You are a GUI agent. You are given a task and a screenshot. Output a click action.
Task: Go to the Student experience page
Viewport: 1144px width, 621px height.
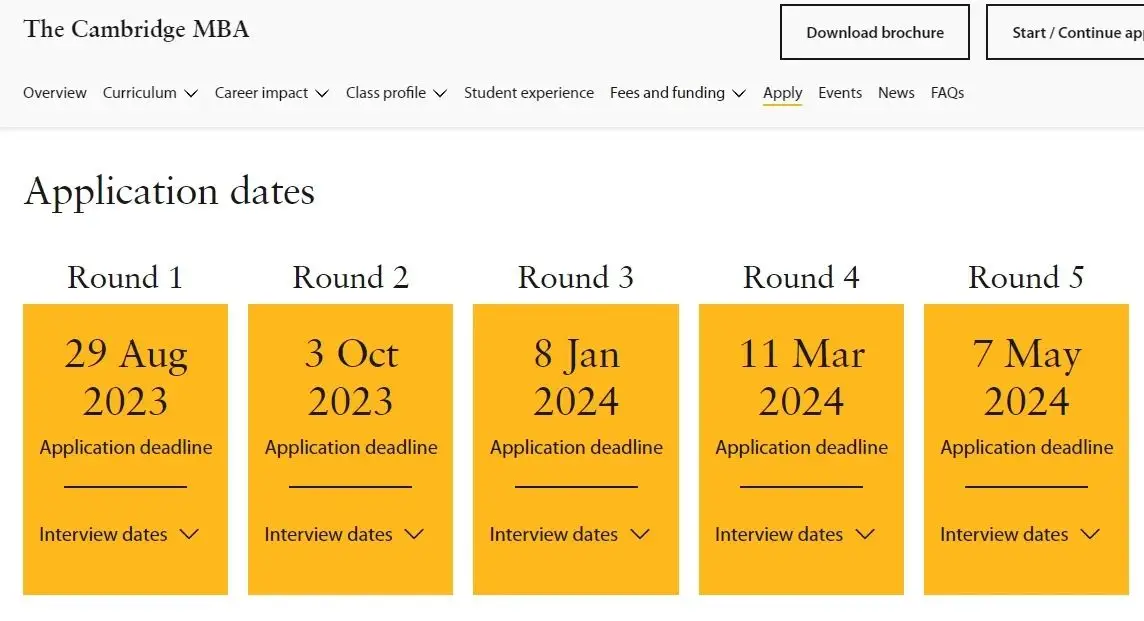[x=528, y=93]
